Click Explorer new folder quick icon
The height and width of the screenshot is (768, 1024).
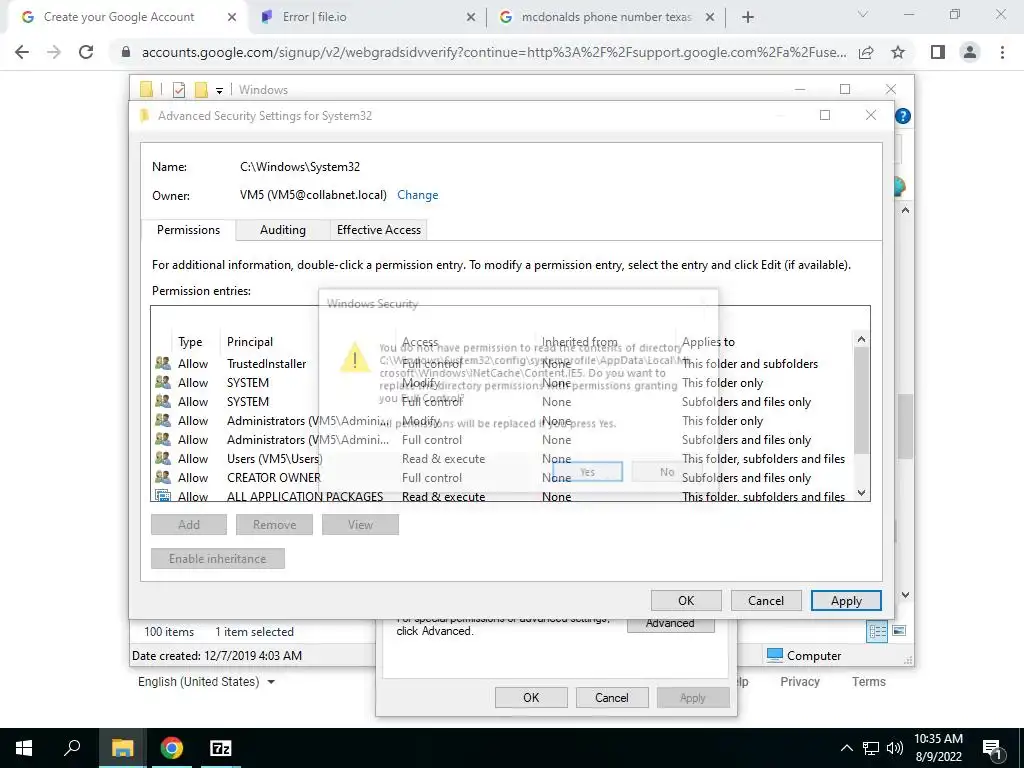click(201, 89)
